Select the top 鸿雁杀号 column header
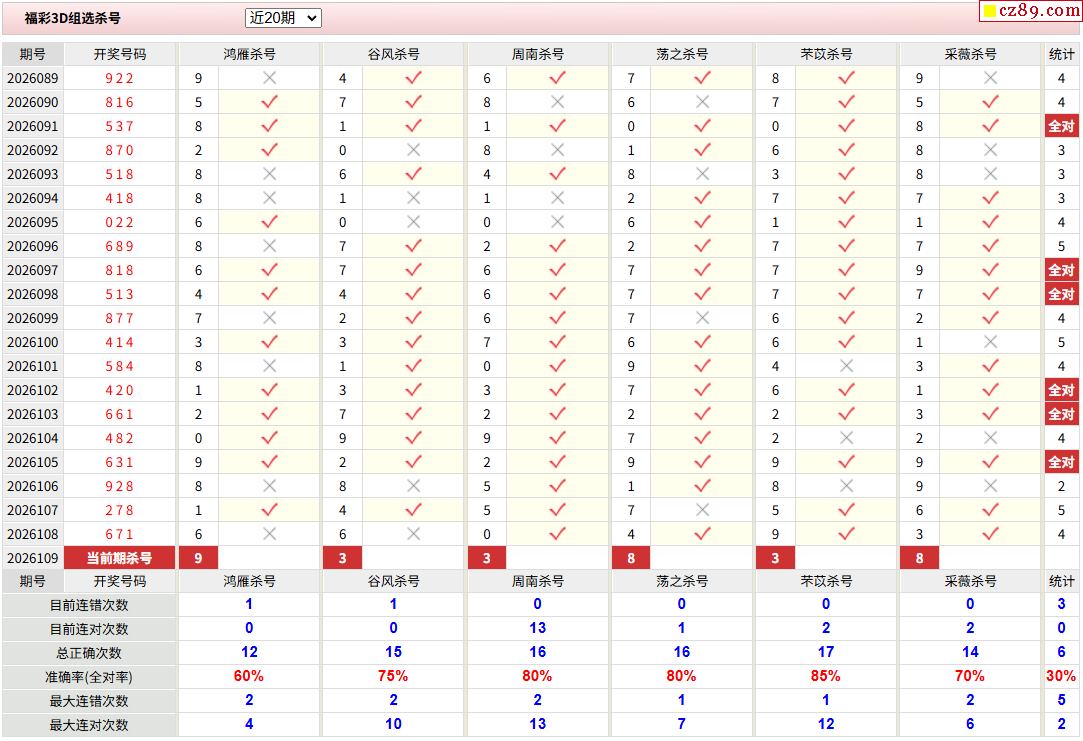This screenshot has height=741, width=1083. pyautogui.click(x=249, y=54)
